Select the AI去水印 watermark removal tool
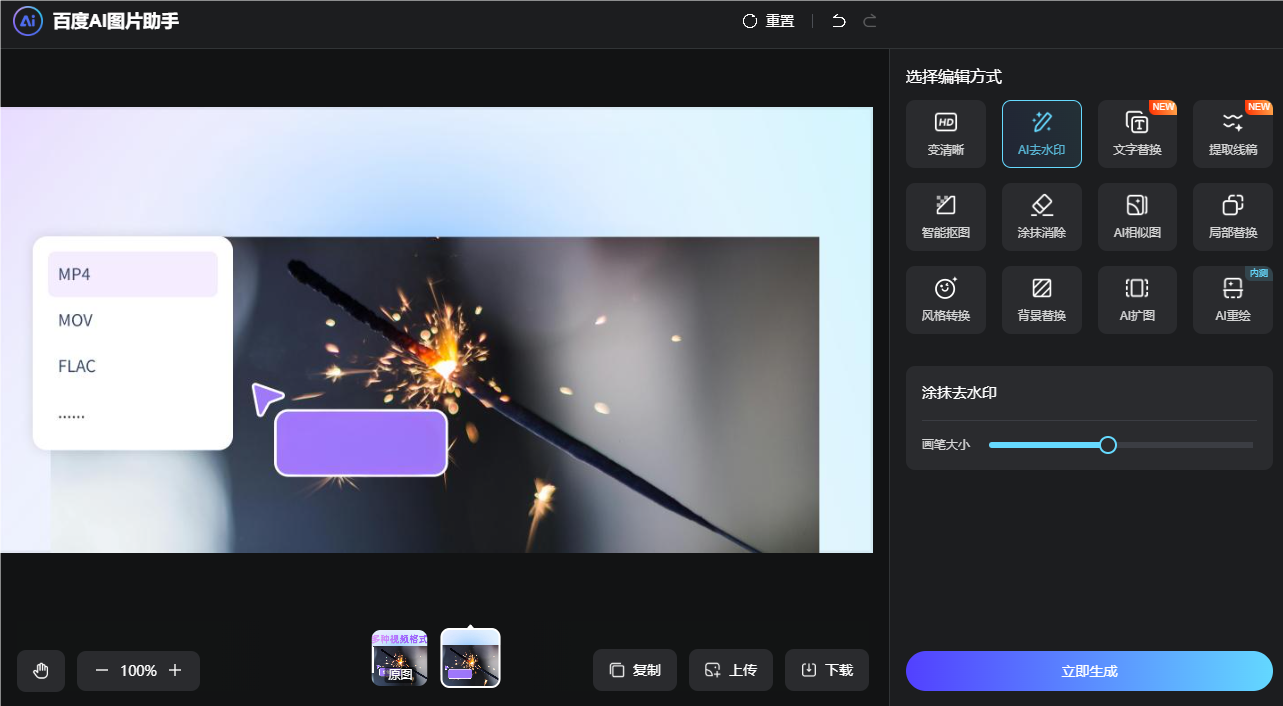 pyautogui.click(x=1041, y=134)
